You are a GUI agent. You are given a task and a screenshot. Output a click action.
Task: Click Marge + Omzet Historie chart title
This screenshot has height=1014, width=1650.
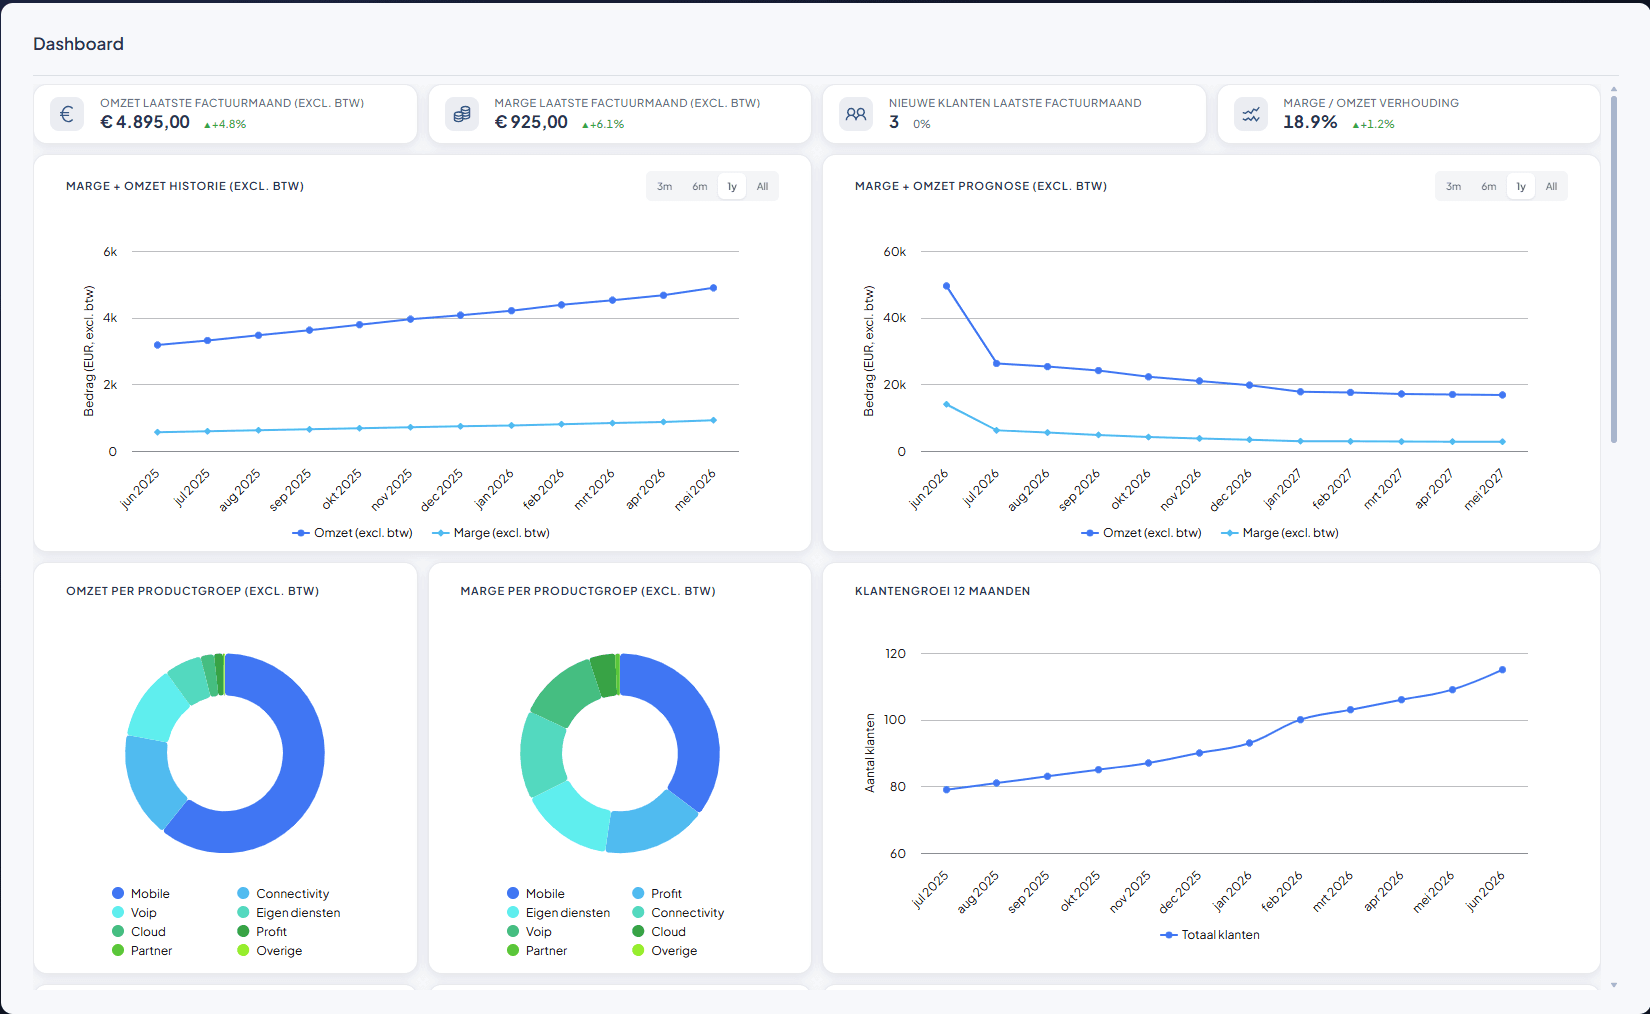coord(185,186)
